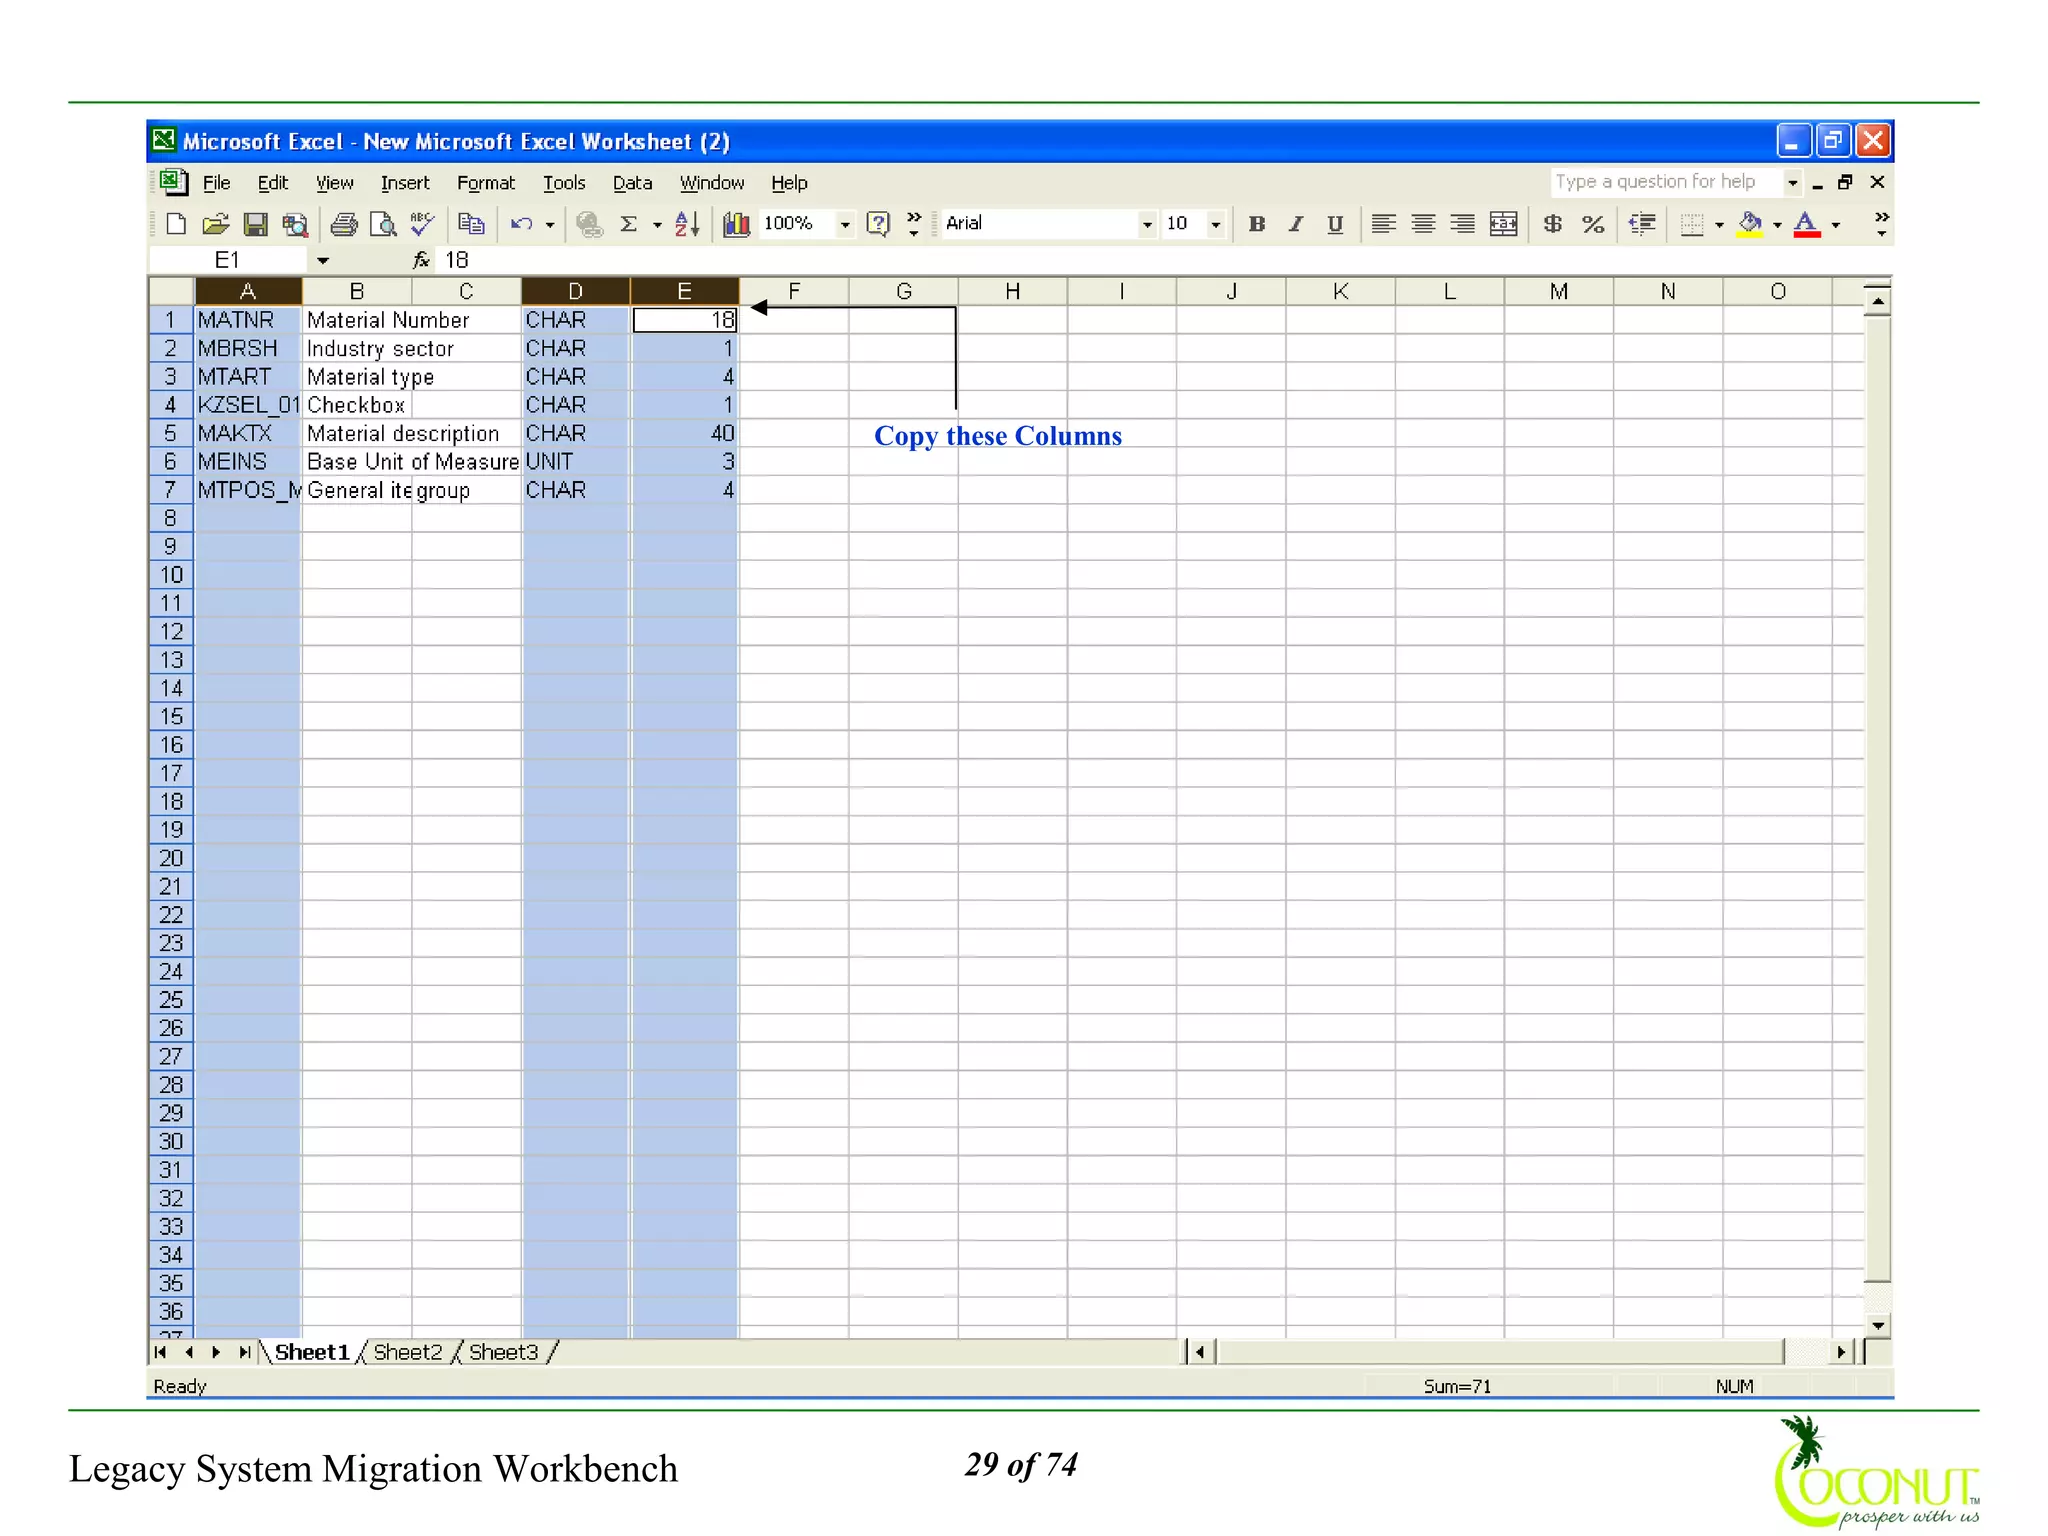Switch to the Sheet3 tab
2048x1536 pixels.
pyautogui.click(x=503, y=1352)
